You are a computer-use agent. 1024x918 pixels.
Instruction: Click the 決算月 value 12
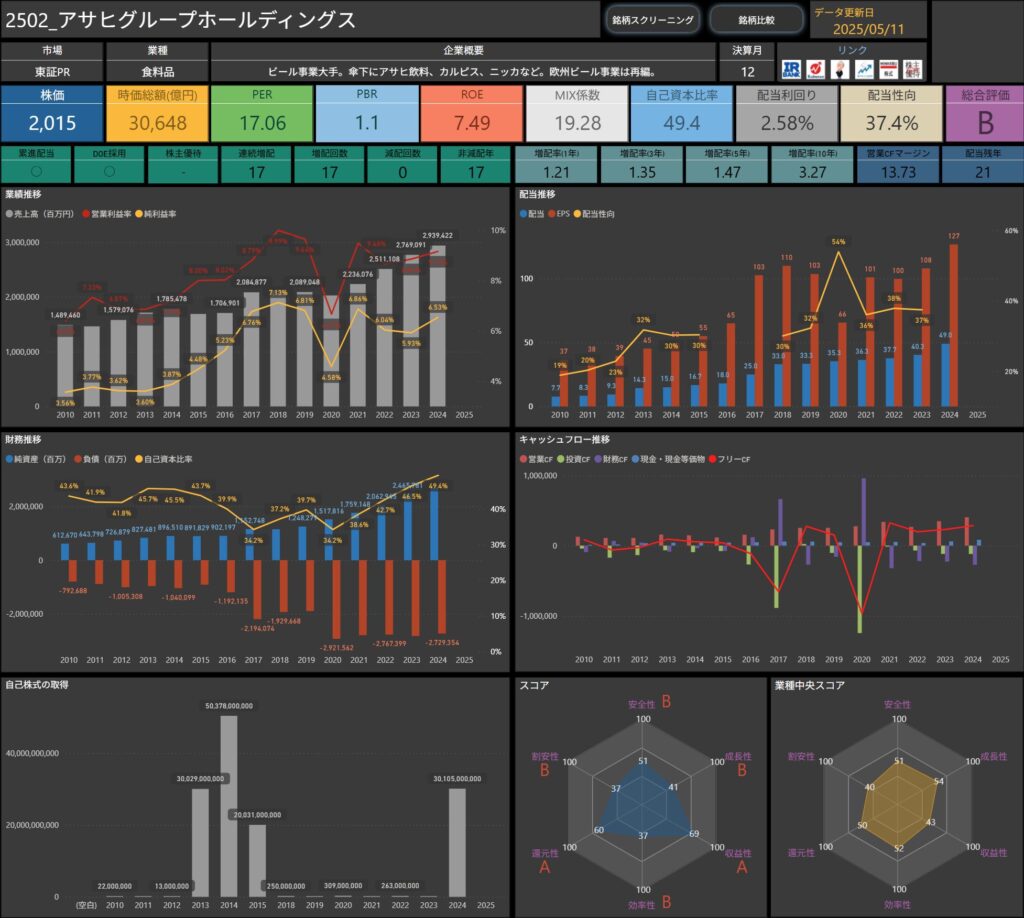(747, 71)
